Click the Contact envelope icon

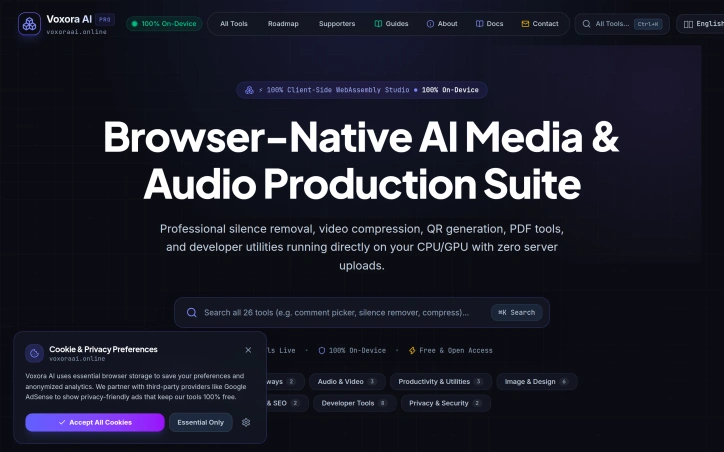(525, 24)
